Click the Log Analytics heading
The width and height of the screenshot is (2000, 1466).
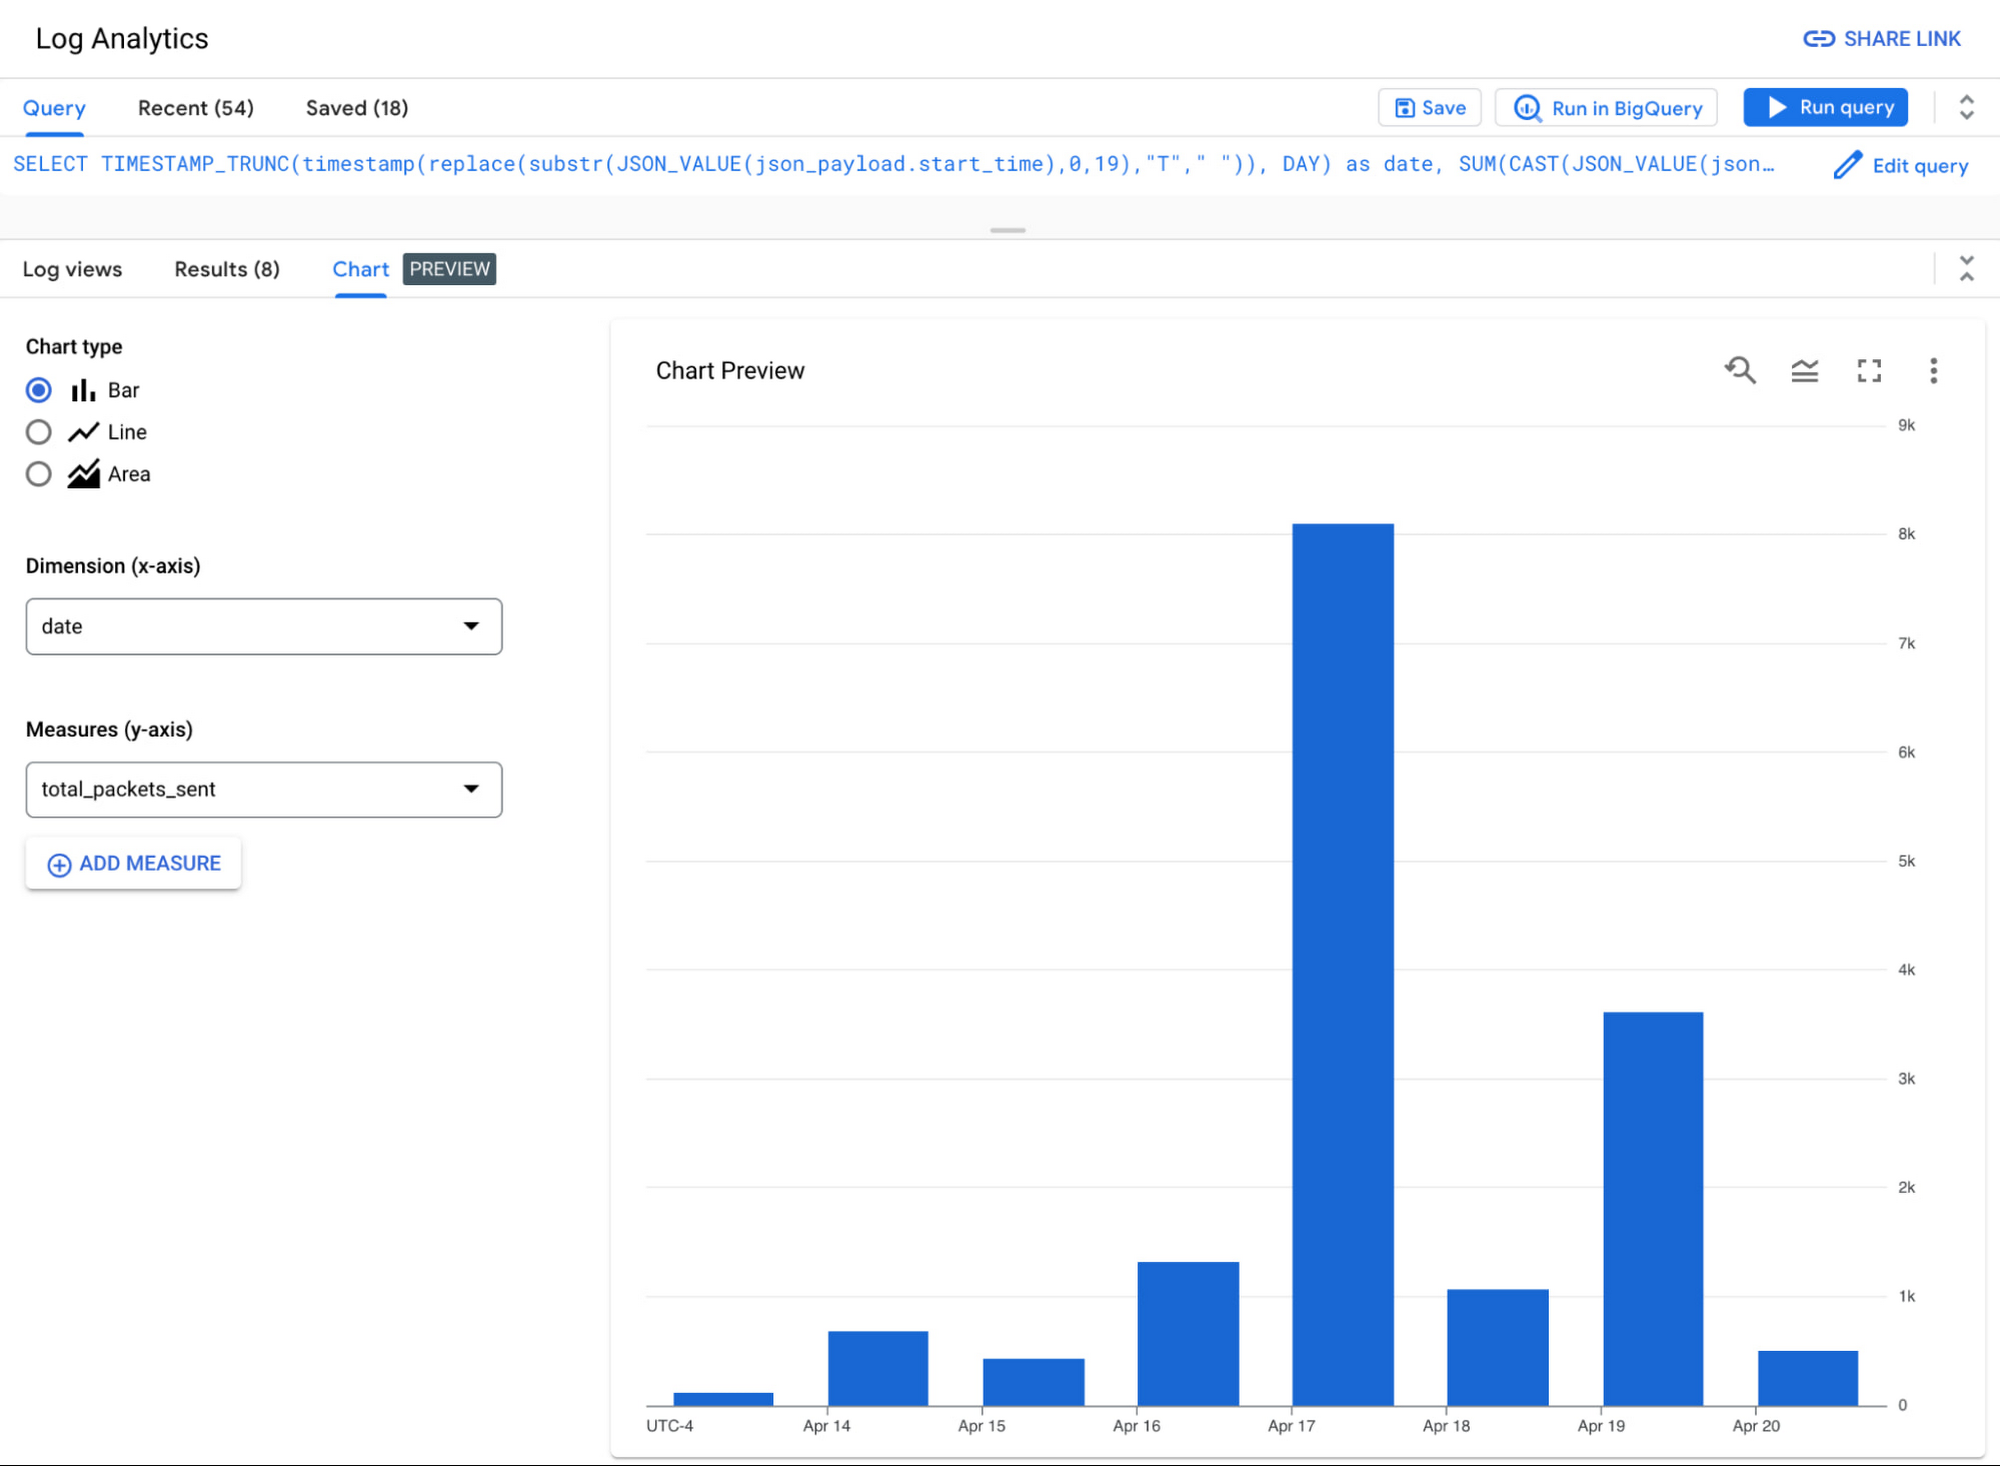coord(122,39)
